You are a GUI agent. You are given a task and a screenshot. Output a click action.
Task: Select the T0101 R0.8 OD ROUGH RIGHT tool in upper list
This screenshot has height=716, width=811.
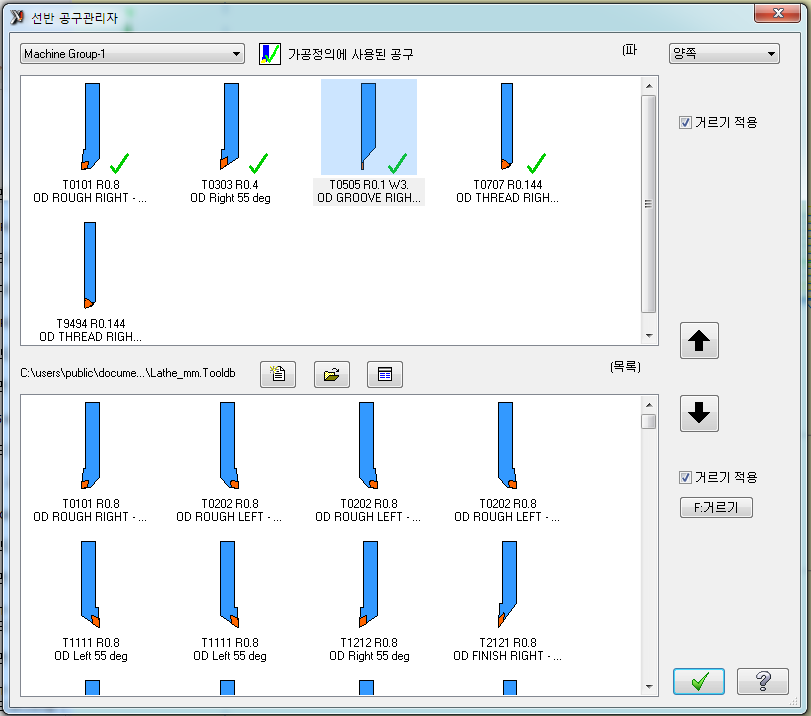90,143
